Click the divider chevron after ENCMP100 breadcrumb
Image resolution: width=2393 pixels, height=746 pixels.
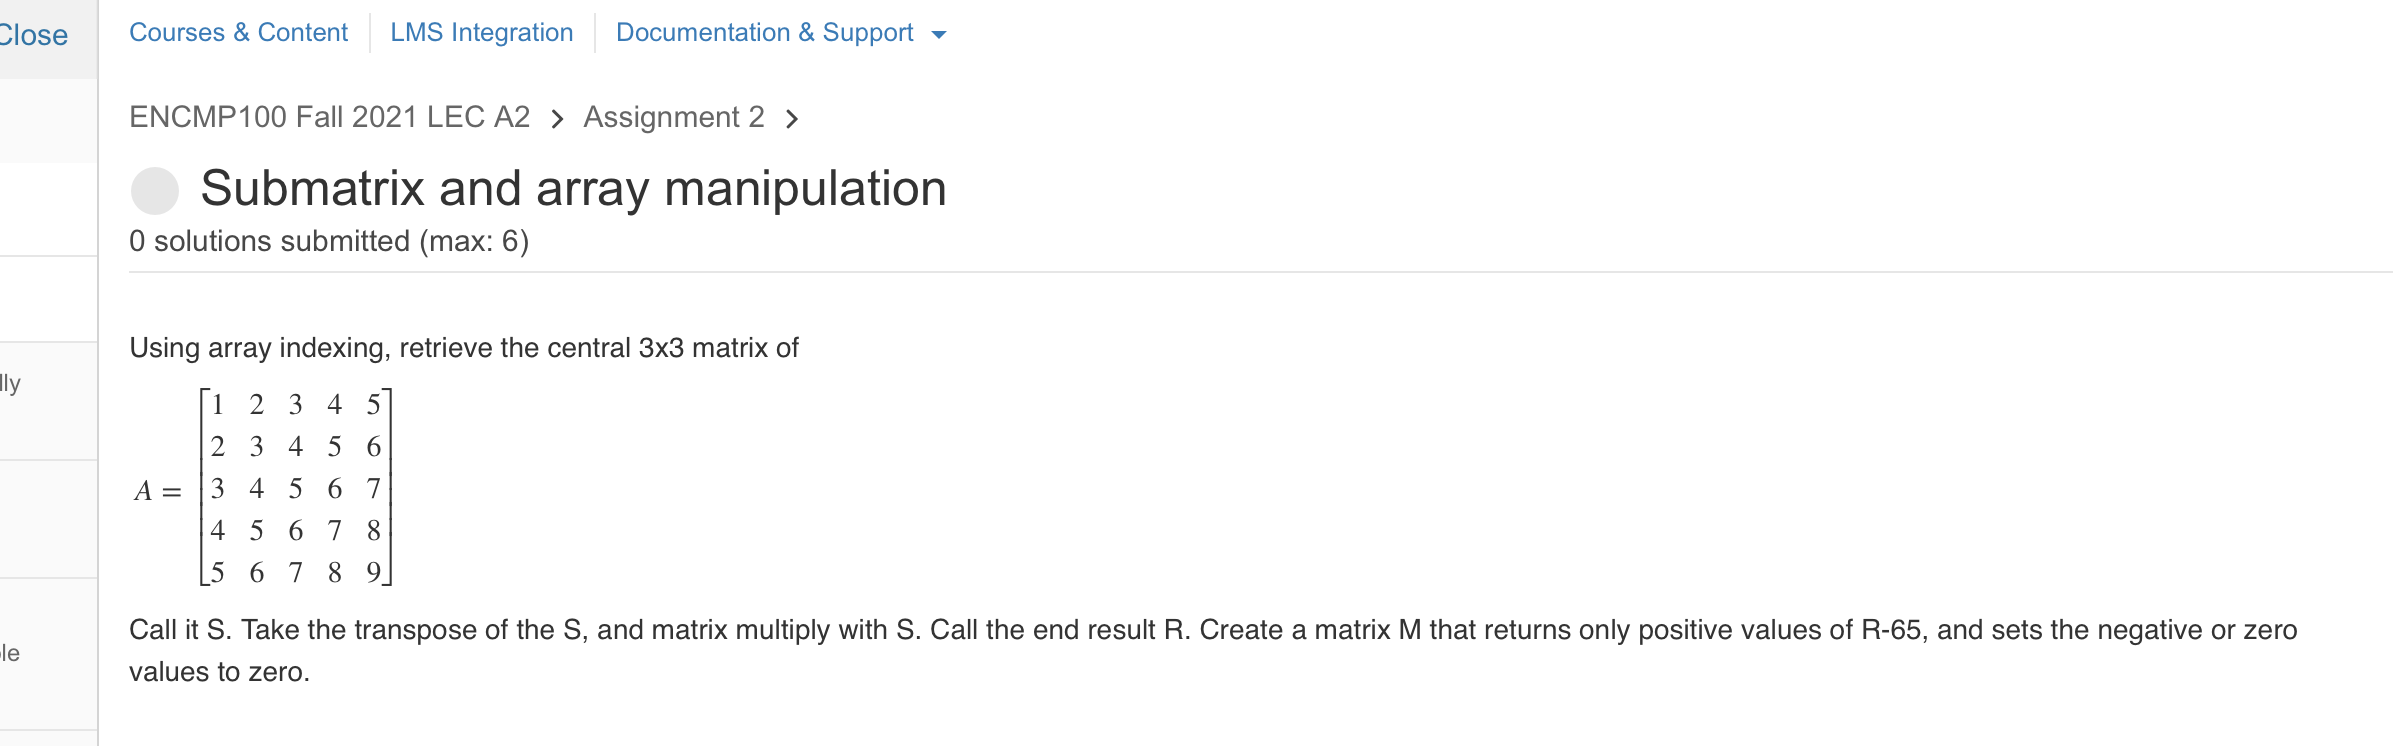[x=557, y=118]
